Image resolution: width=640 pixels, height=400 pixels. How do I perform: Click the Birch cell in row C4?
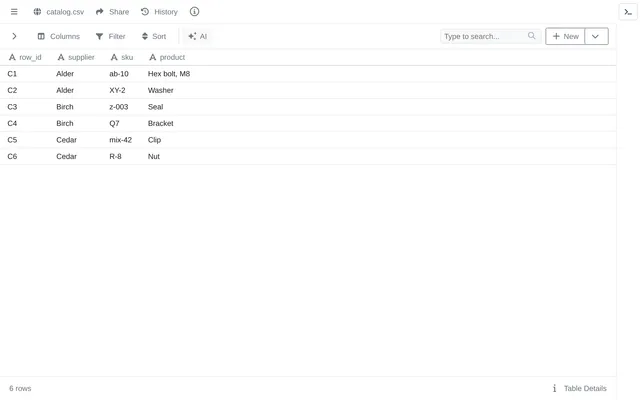[65, 123]
